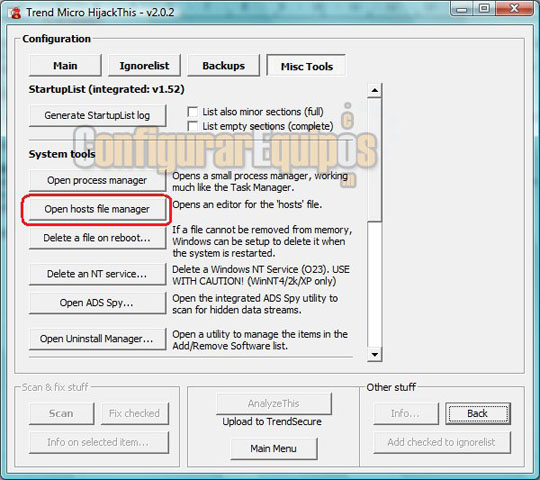Click the 'Upload to TrendSecure' label
Image resolution: width=540 pixels, height=480 pixels.
[272, 421]
